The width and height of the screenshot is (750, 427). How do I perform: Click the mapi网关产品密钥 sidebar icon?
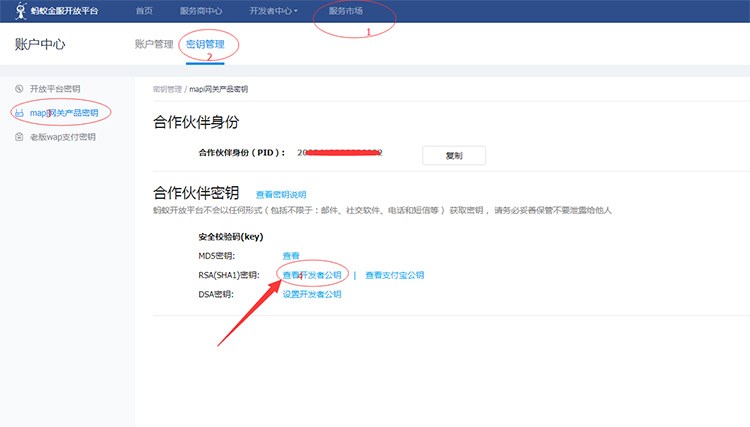(x=19, y=113)
